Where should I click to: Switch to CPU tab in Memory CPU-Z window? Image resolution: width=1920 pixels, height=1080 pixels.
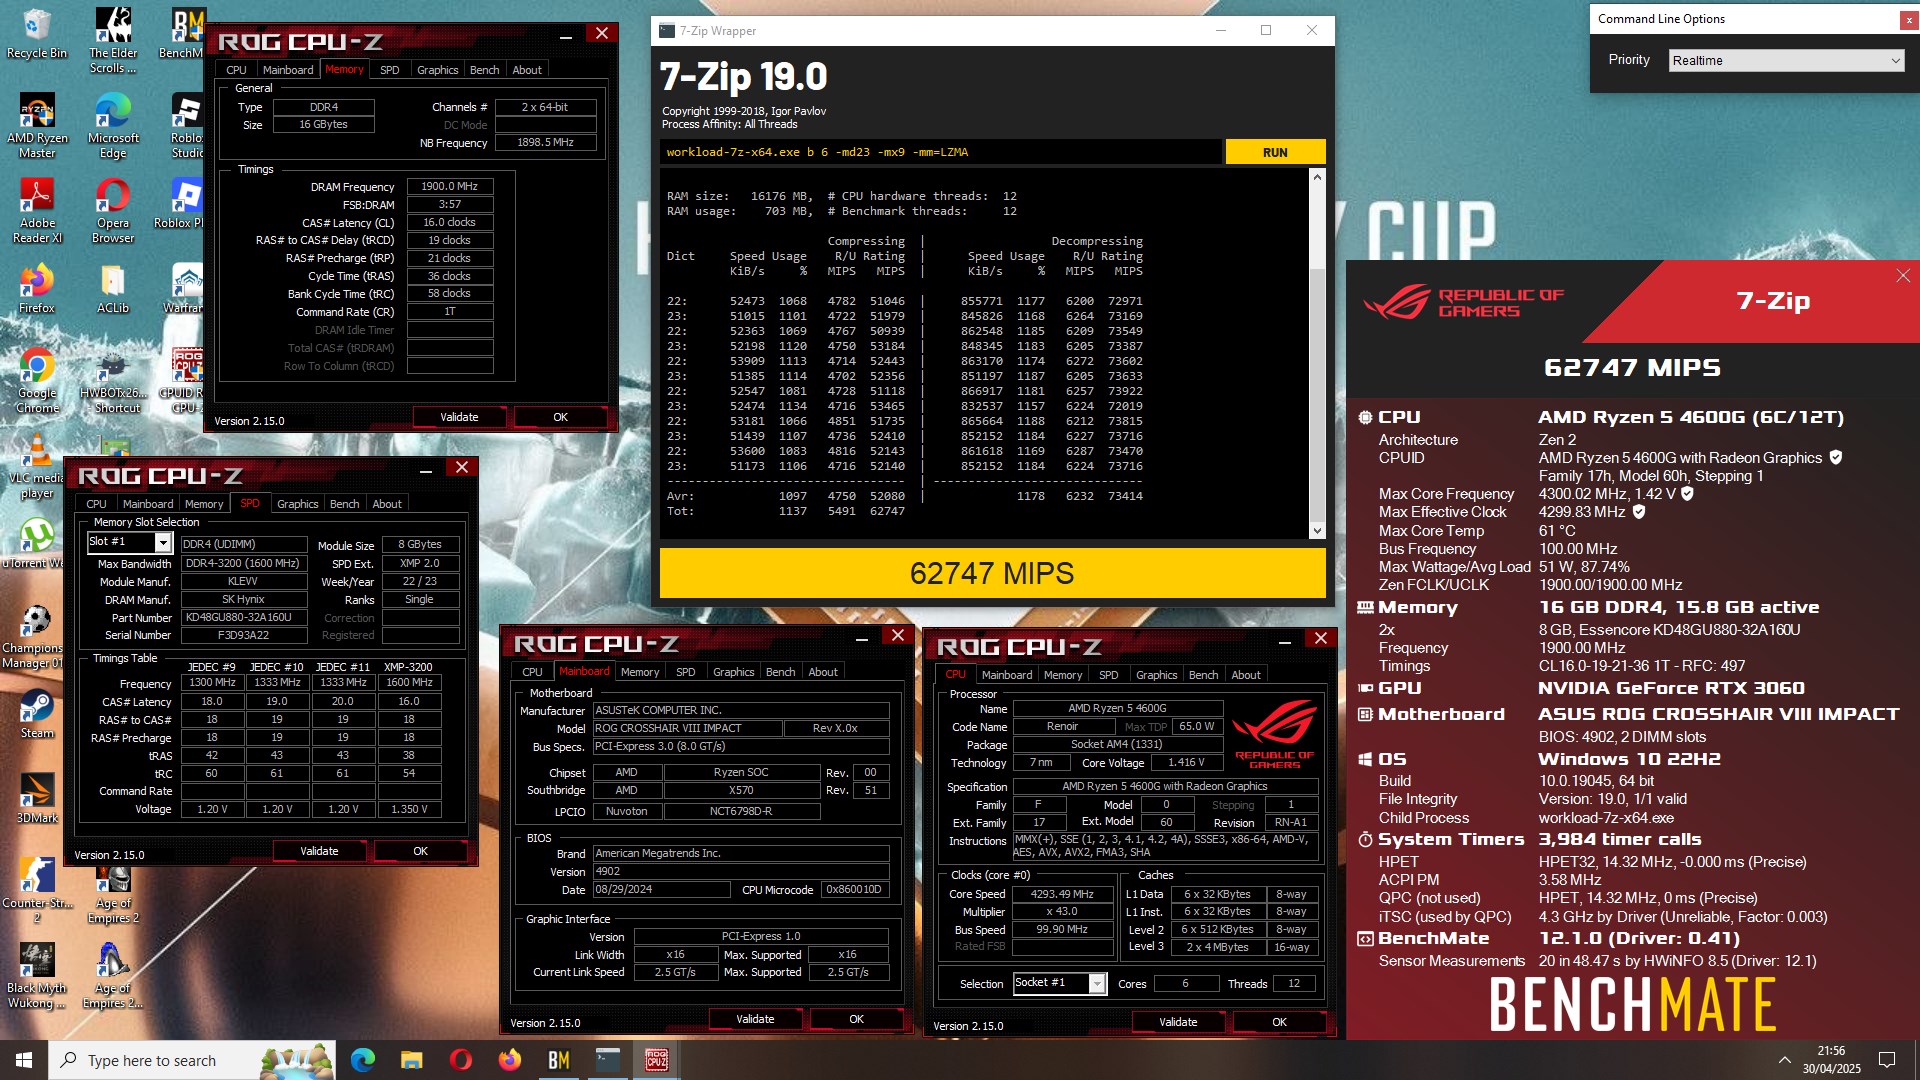click(x=236, y=70)
